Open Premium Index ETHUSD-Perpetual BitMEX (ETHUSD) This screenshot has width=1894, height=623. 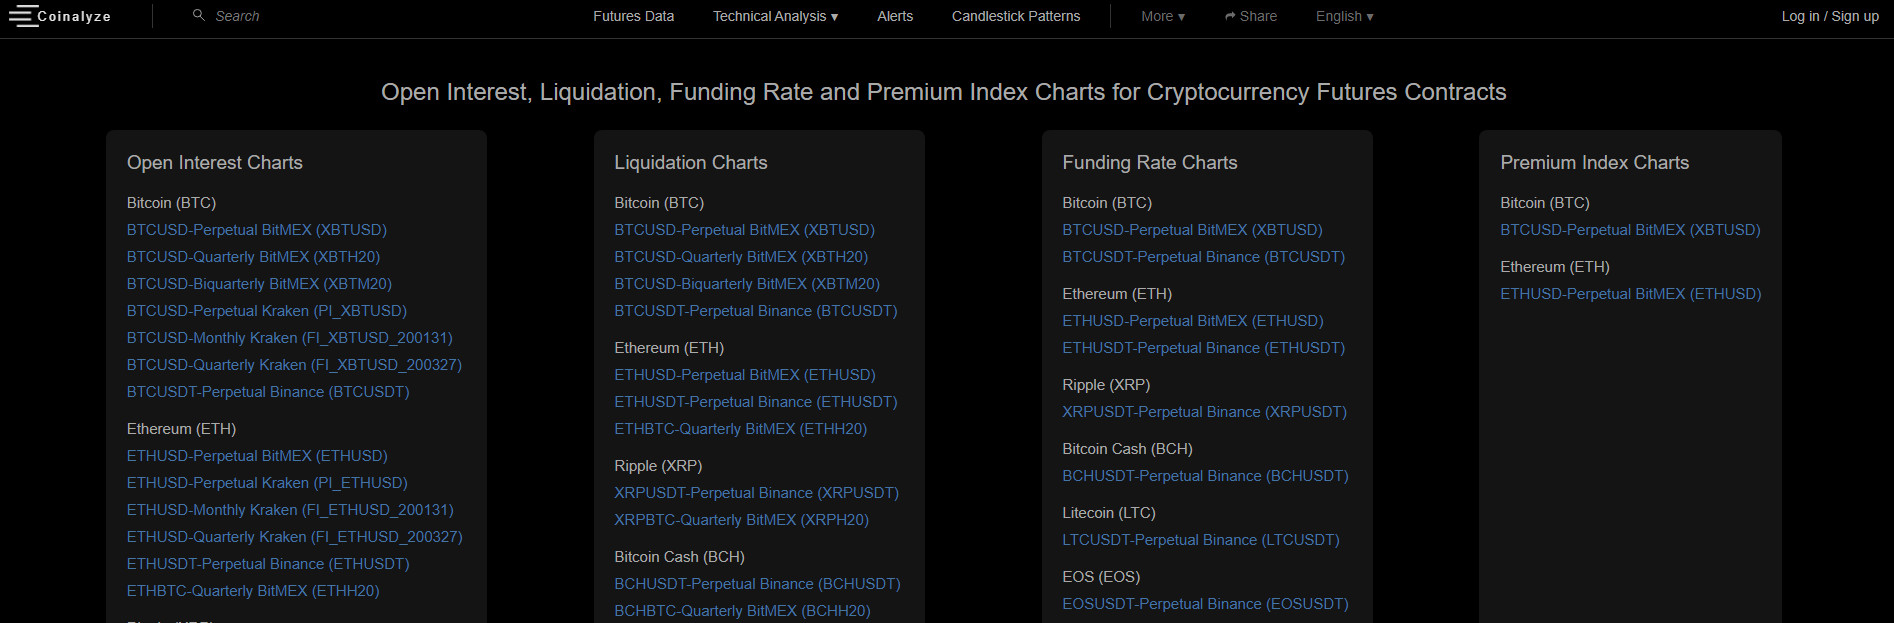pos(1631,294)
